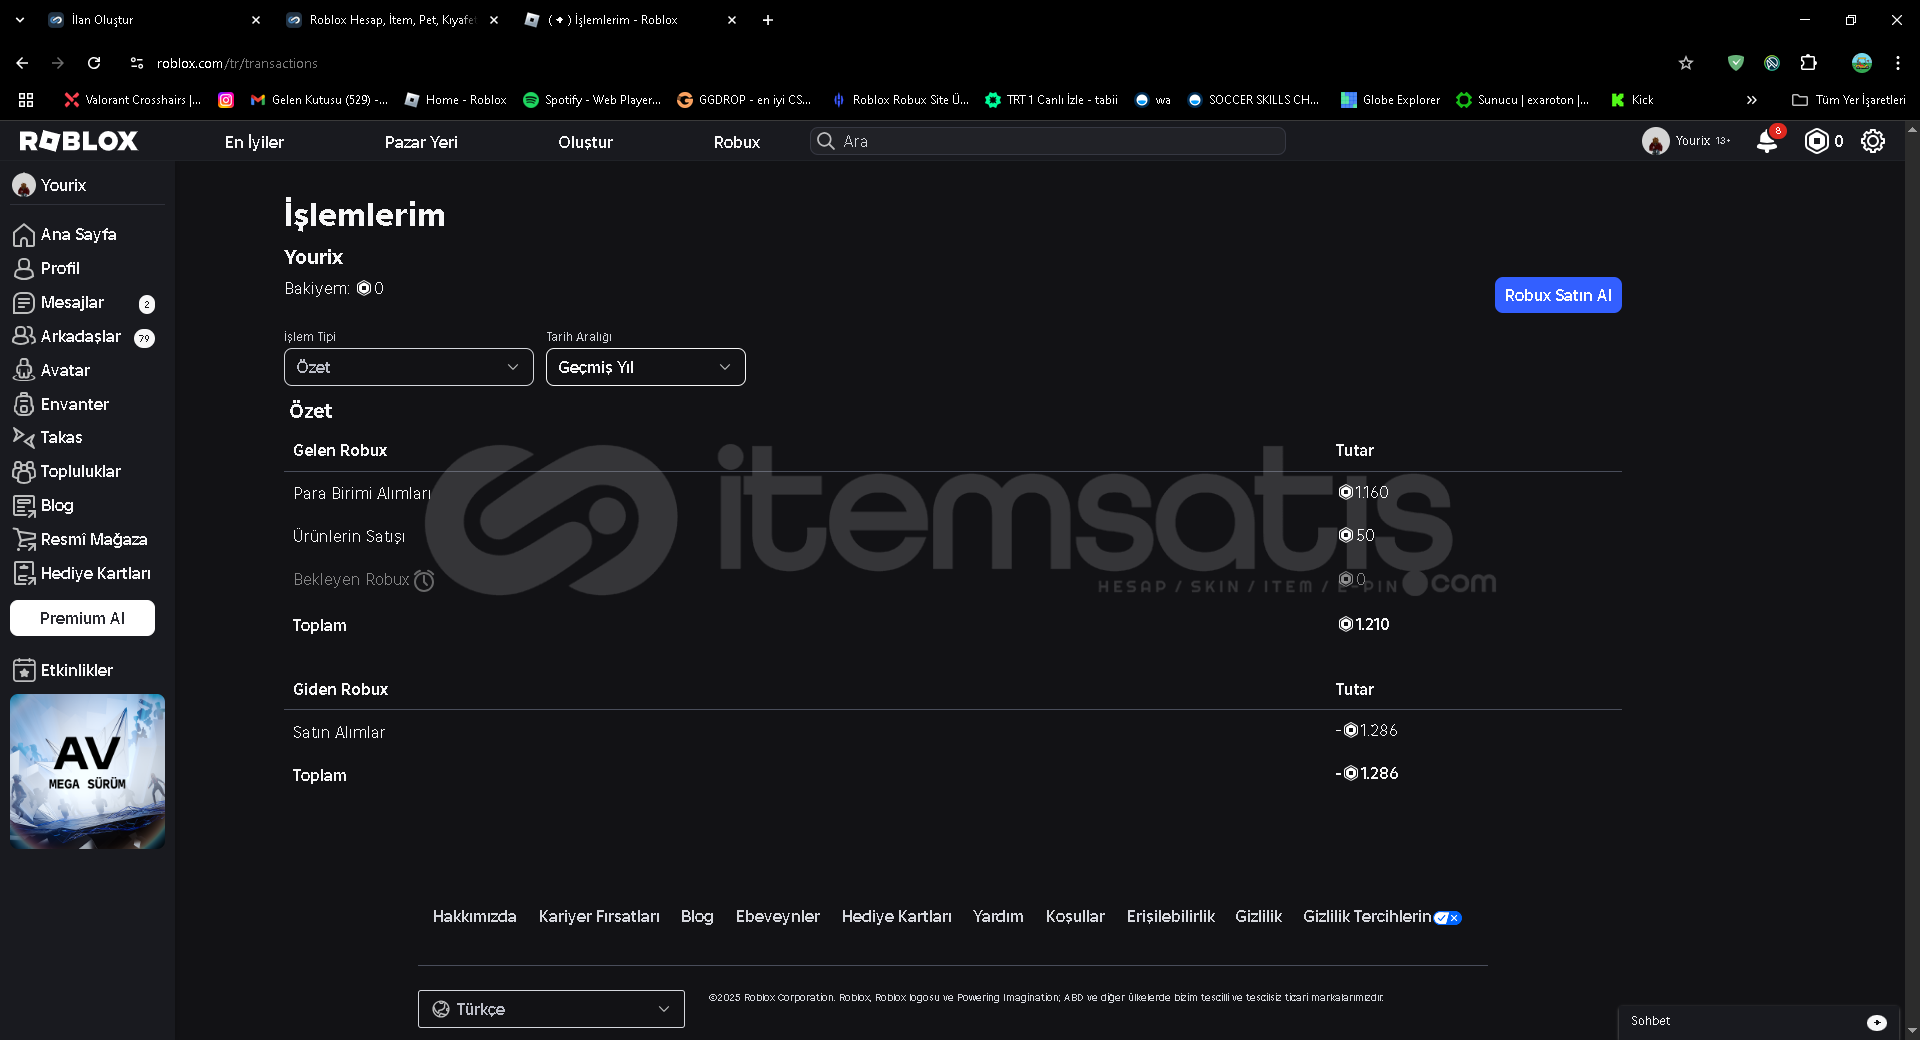Viewport: 1920px width, 1040px height.
Task: Open the Yourix account in the header
Action: (1686, 141)
